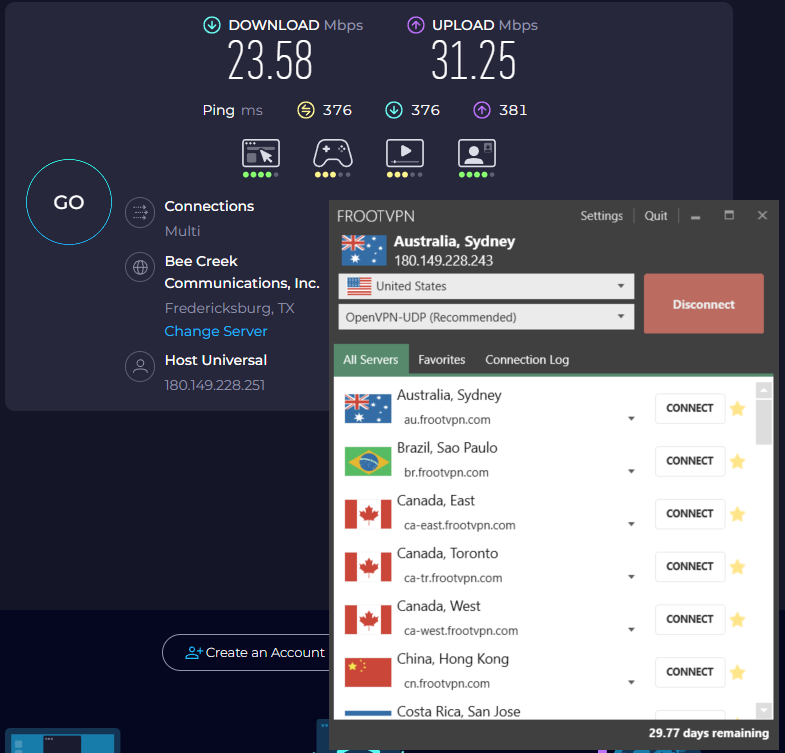Toggle favorite star for Australia, Sydney
Image resolution: width=785 pixels, height=753 pixels.
click(x=737, y=409)
